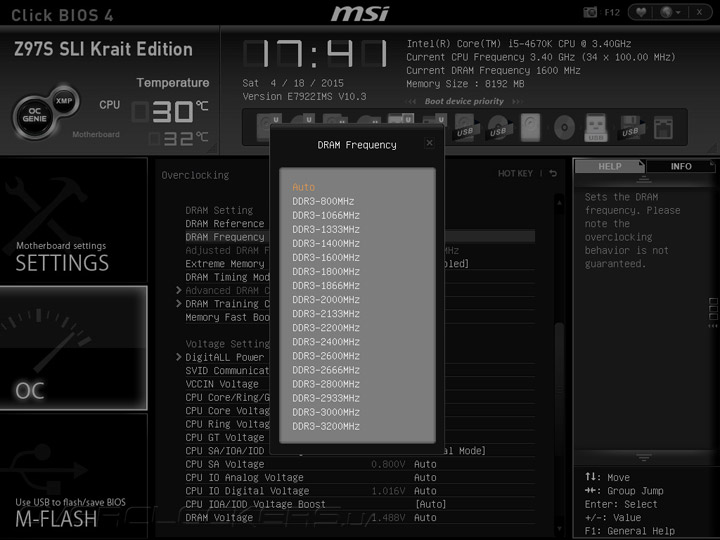This screenshot has width=720, height=540.
Task: Pick the DDR3-2400MHz entry
Action: point(326,342)
